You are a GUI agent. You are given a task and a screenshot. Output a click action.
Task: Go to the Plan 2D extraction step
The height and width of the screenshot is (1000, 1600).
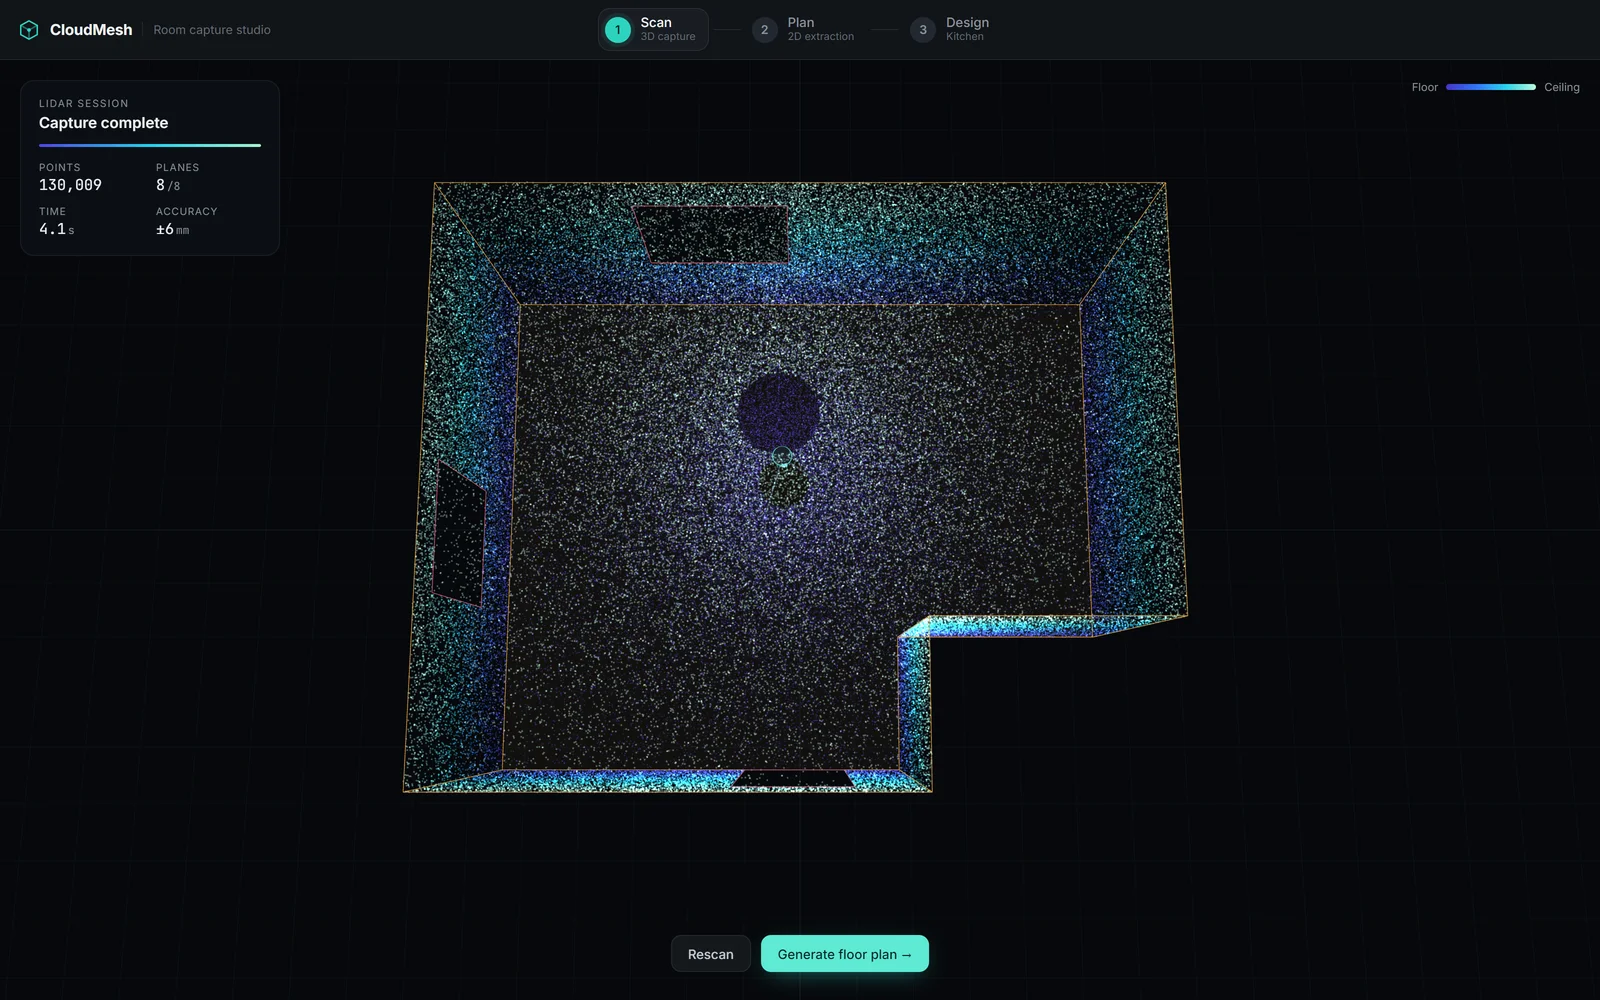805,29
